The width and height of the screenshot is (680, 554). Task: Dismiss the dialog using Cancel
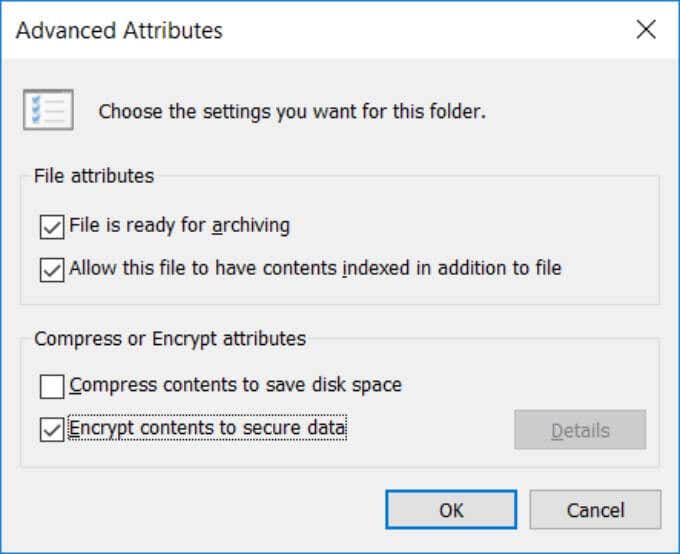[595, 510]
